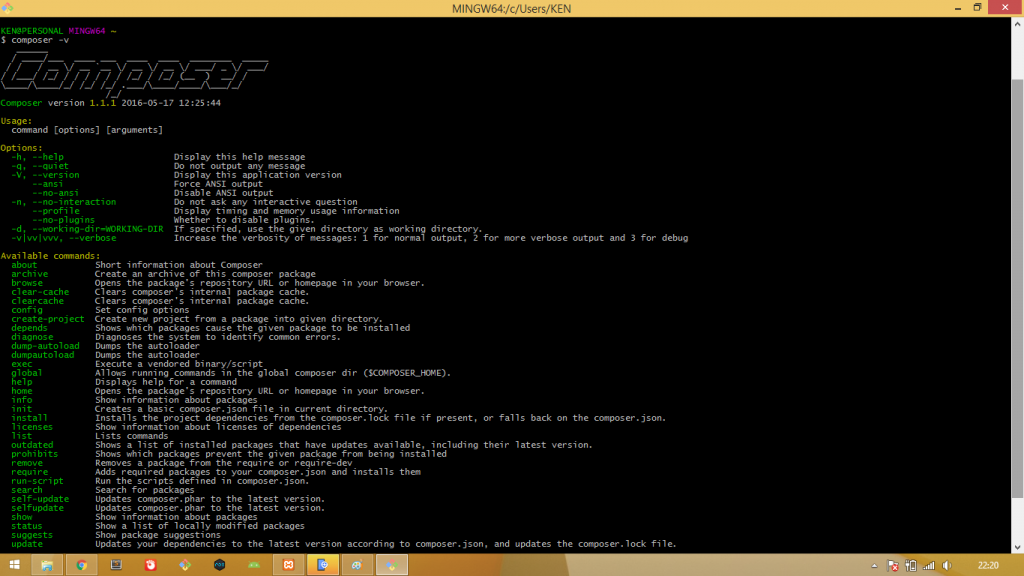Open the red square taskbar icon
Image resolution: width=1024 pixels, height=576 pixels.
pos(151,565)
